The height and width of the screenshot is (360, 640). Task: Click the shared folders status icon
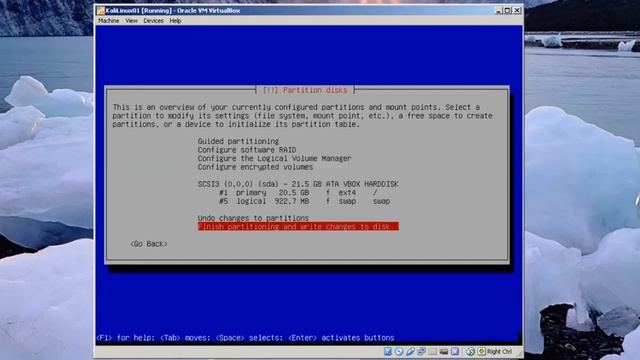pos(433,351)
